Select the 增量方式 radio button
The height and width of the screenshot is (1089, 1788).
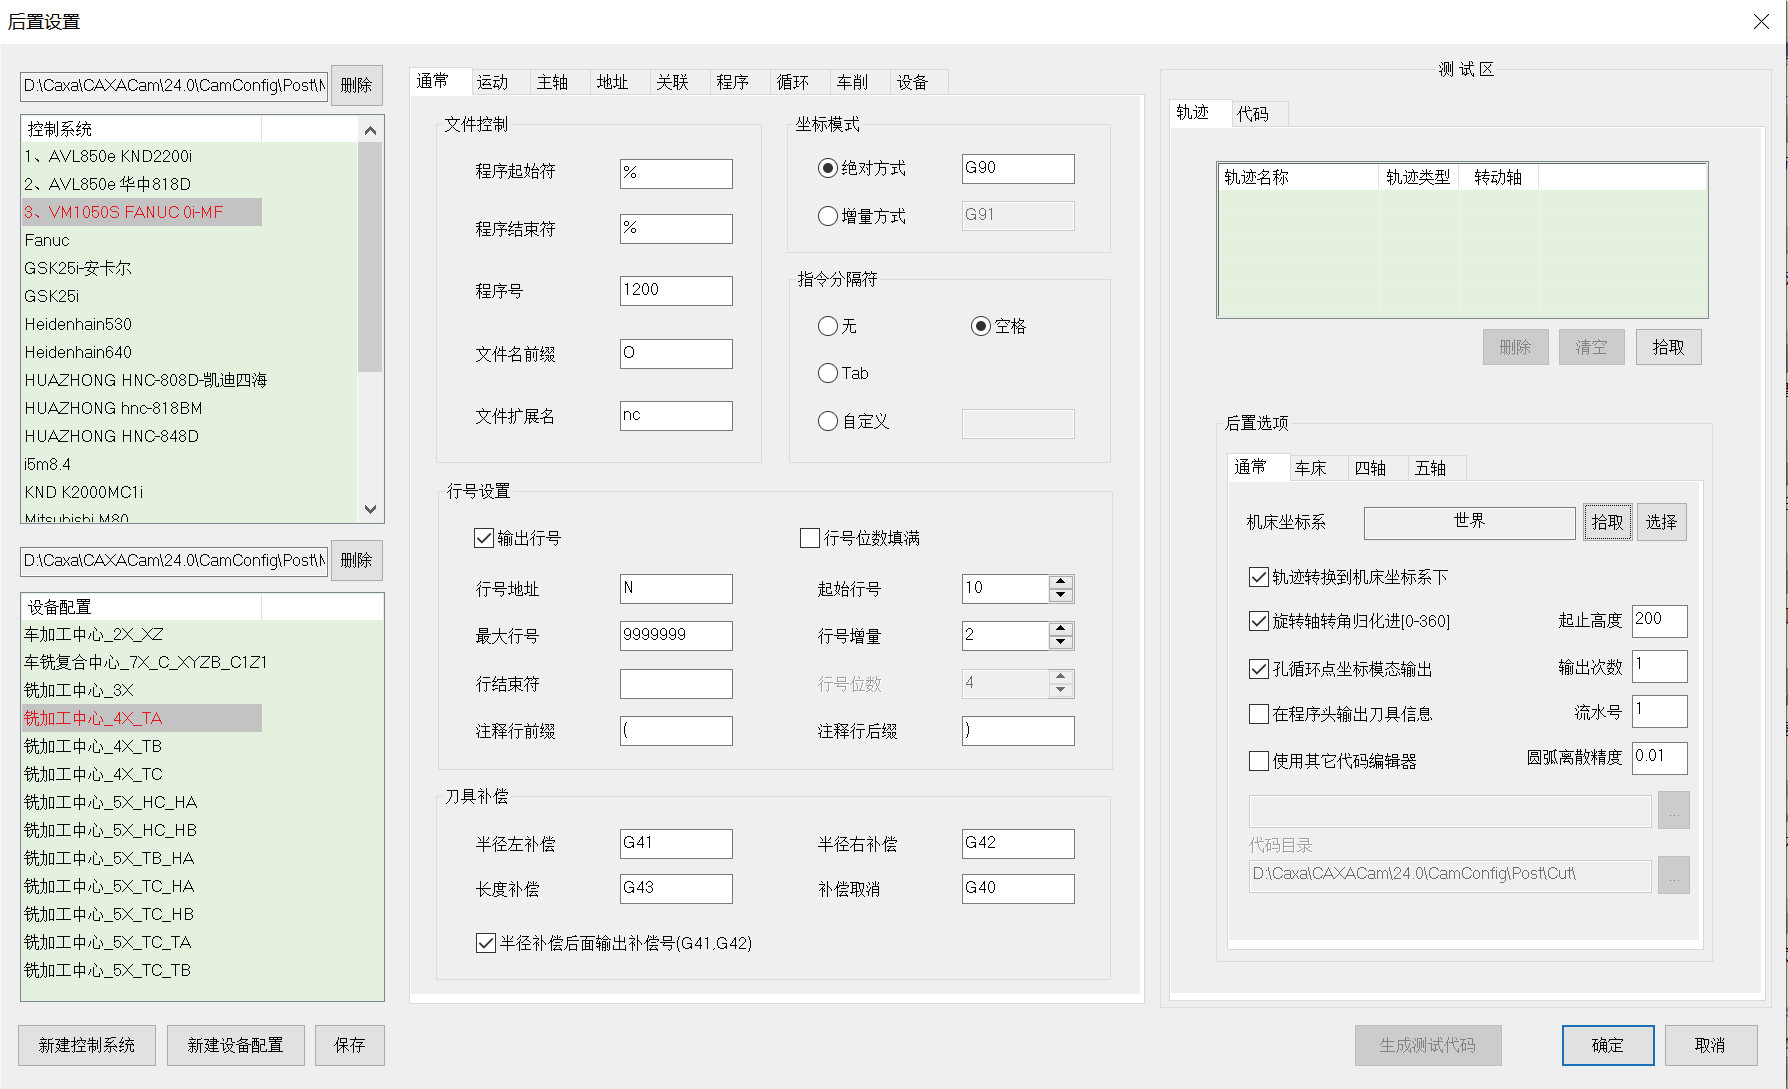[828, 216]
